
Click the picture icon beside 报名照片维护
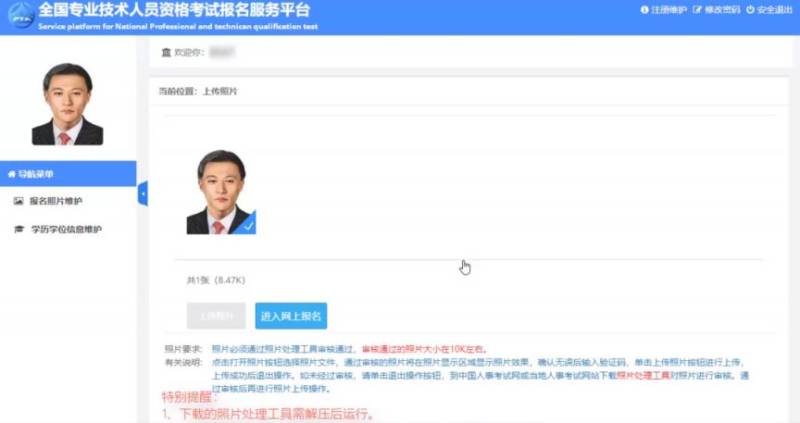pos(18,201)
